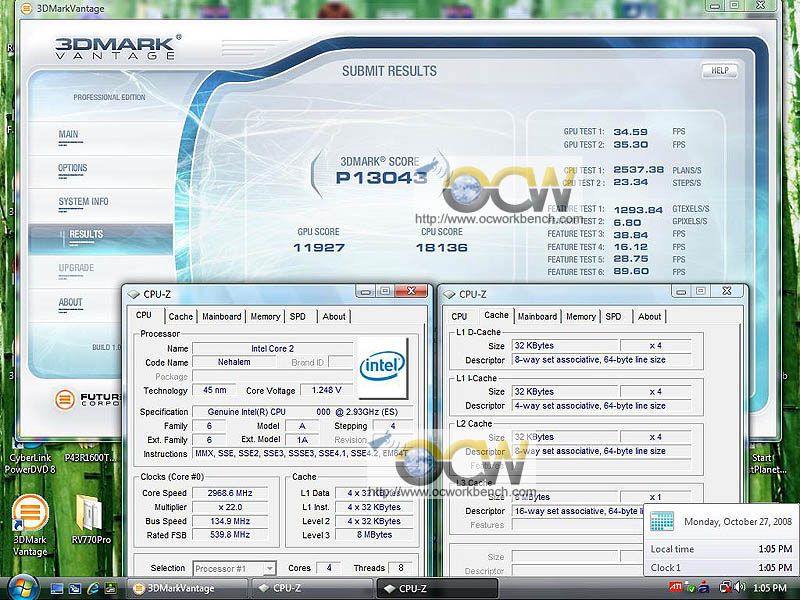Click CPU TEST 1 value 2537.38
800x600 pixels.
click(x=639, y=169)
